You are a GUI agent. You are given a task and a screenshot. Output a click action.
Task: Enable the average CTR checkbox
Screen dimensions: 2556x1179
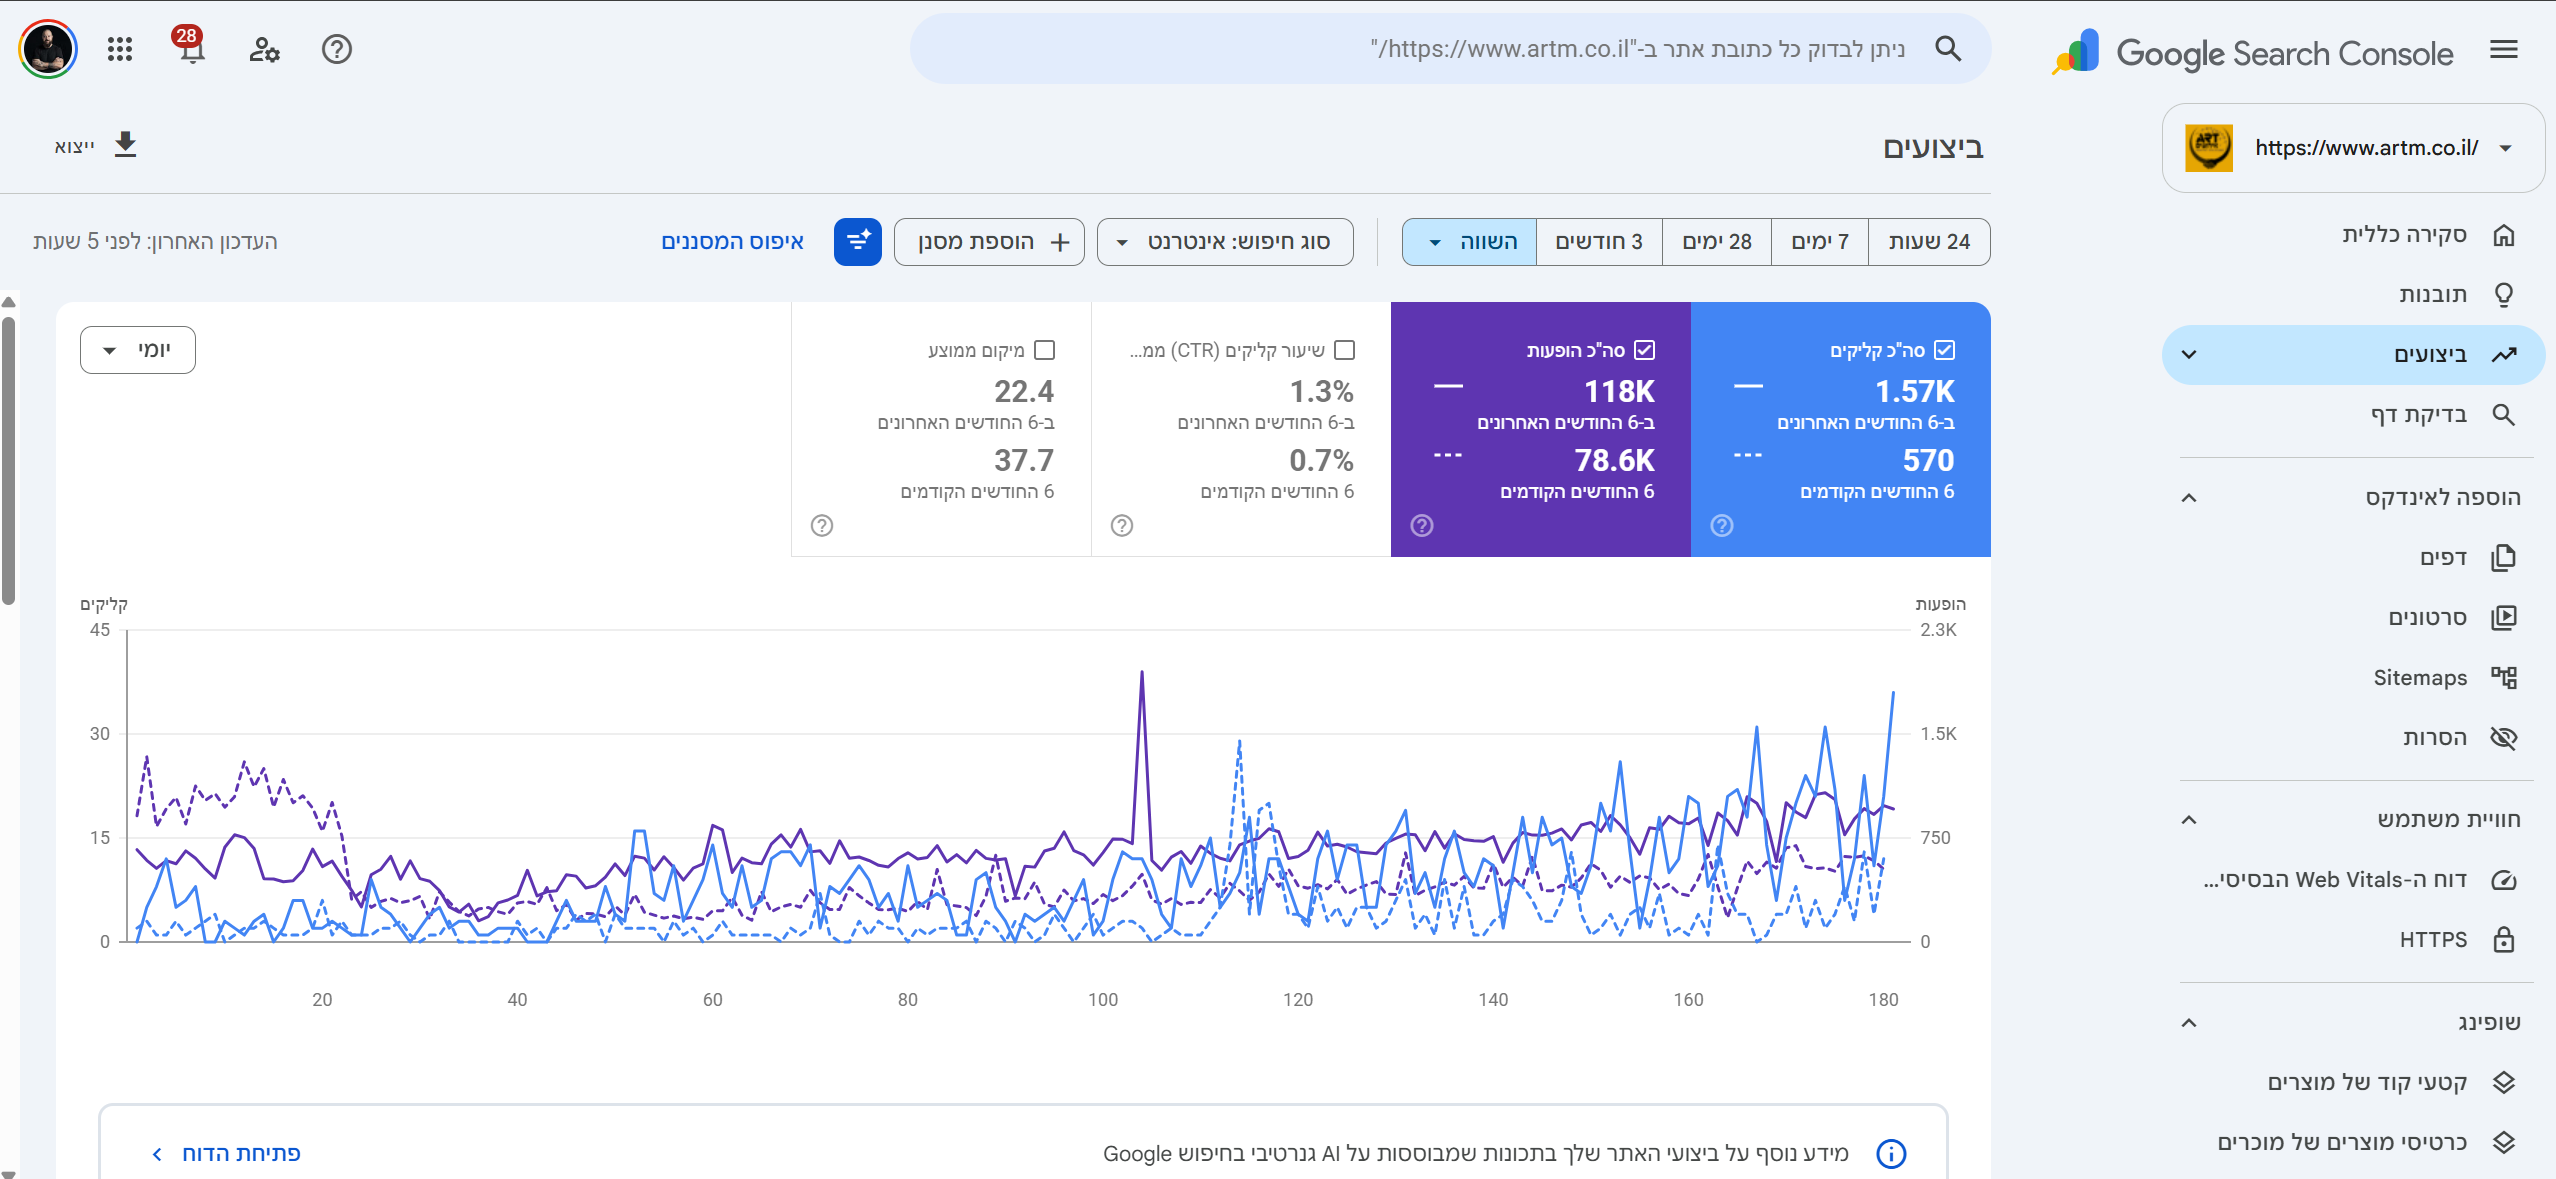tap(1345, 350)
